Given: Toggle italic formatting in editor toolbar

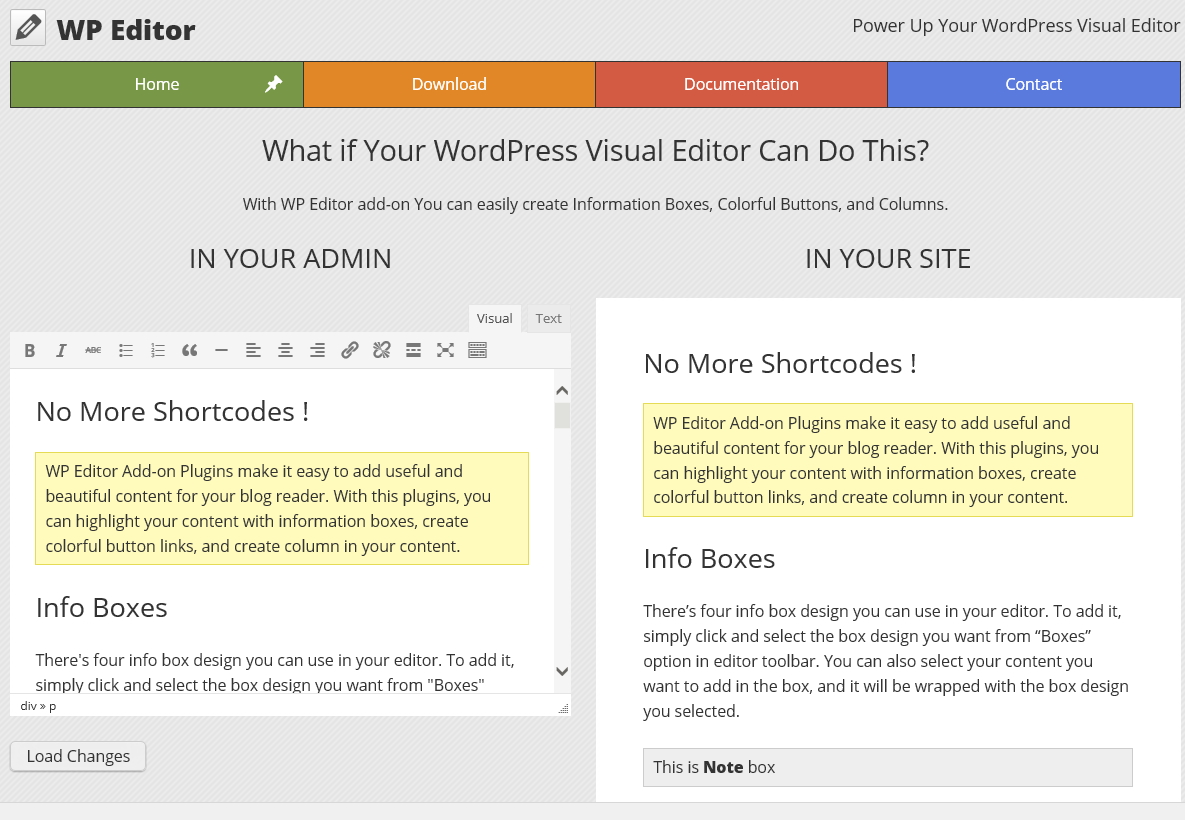Looking at the screenshot, I should (x=61, y=351).
